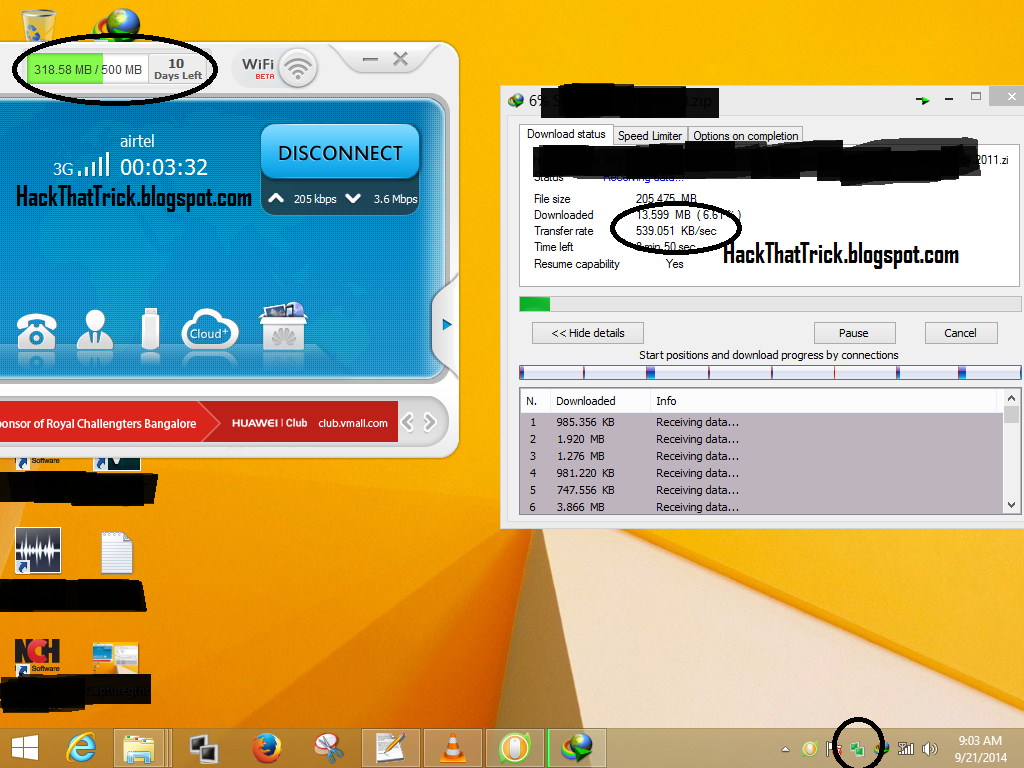Click the green download progress bar
The width and height of the screenshot is (1024, 768).
point(769,304)
